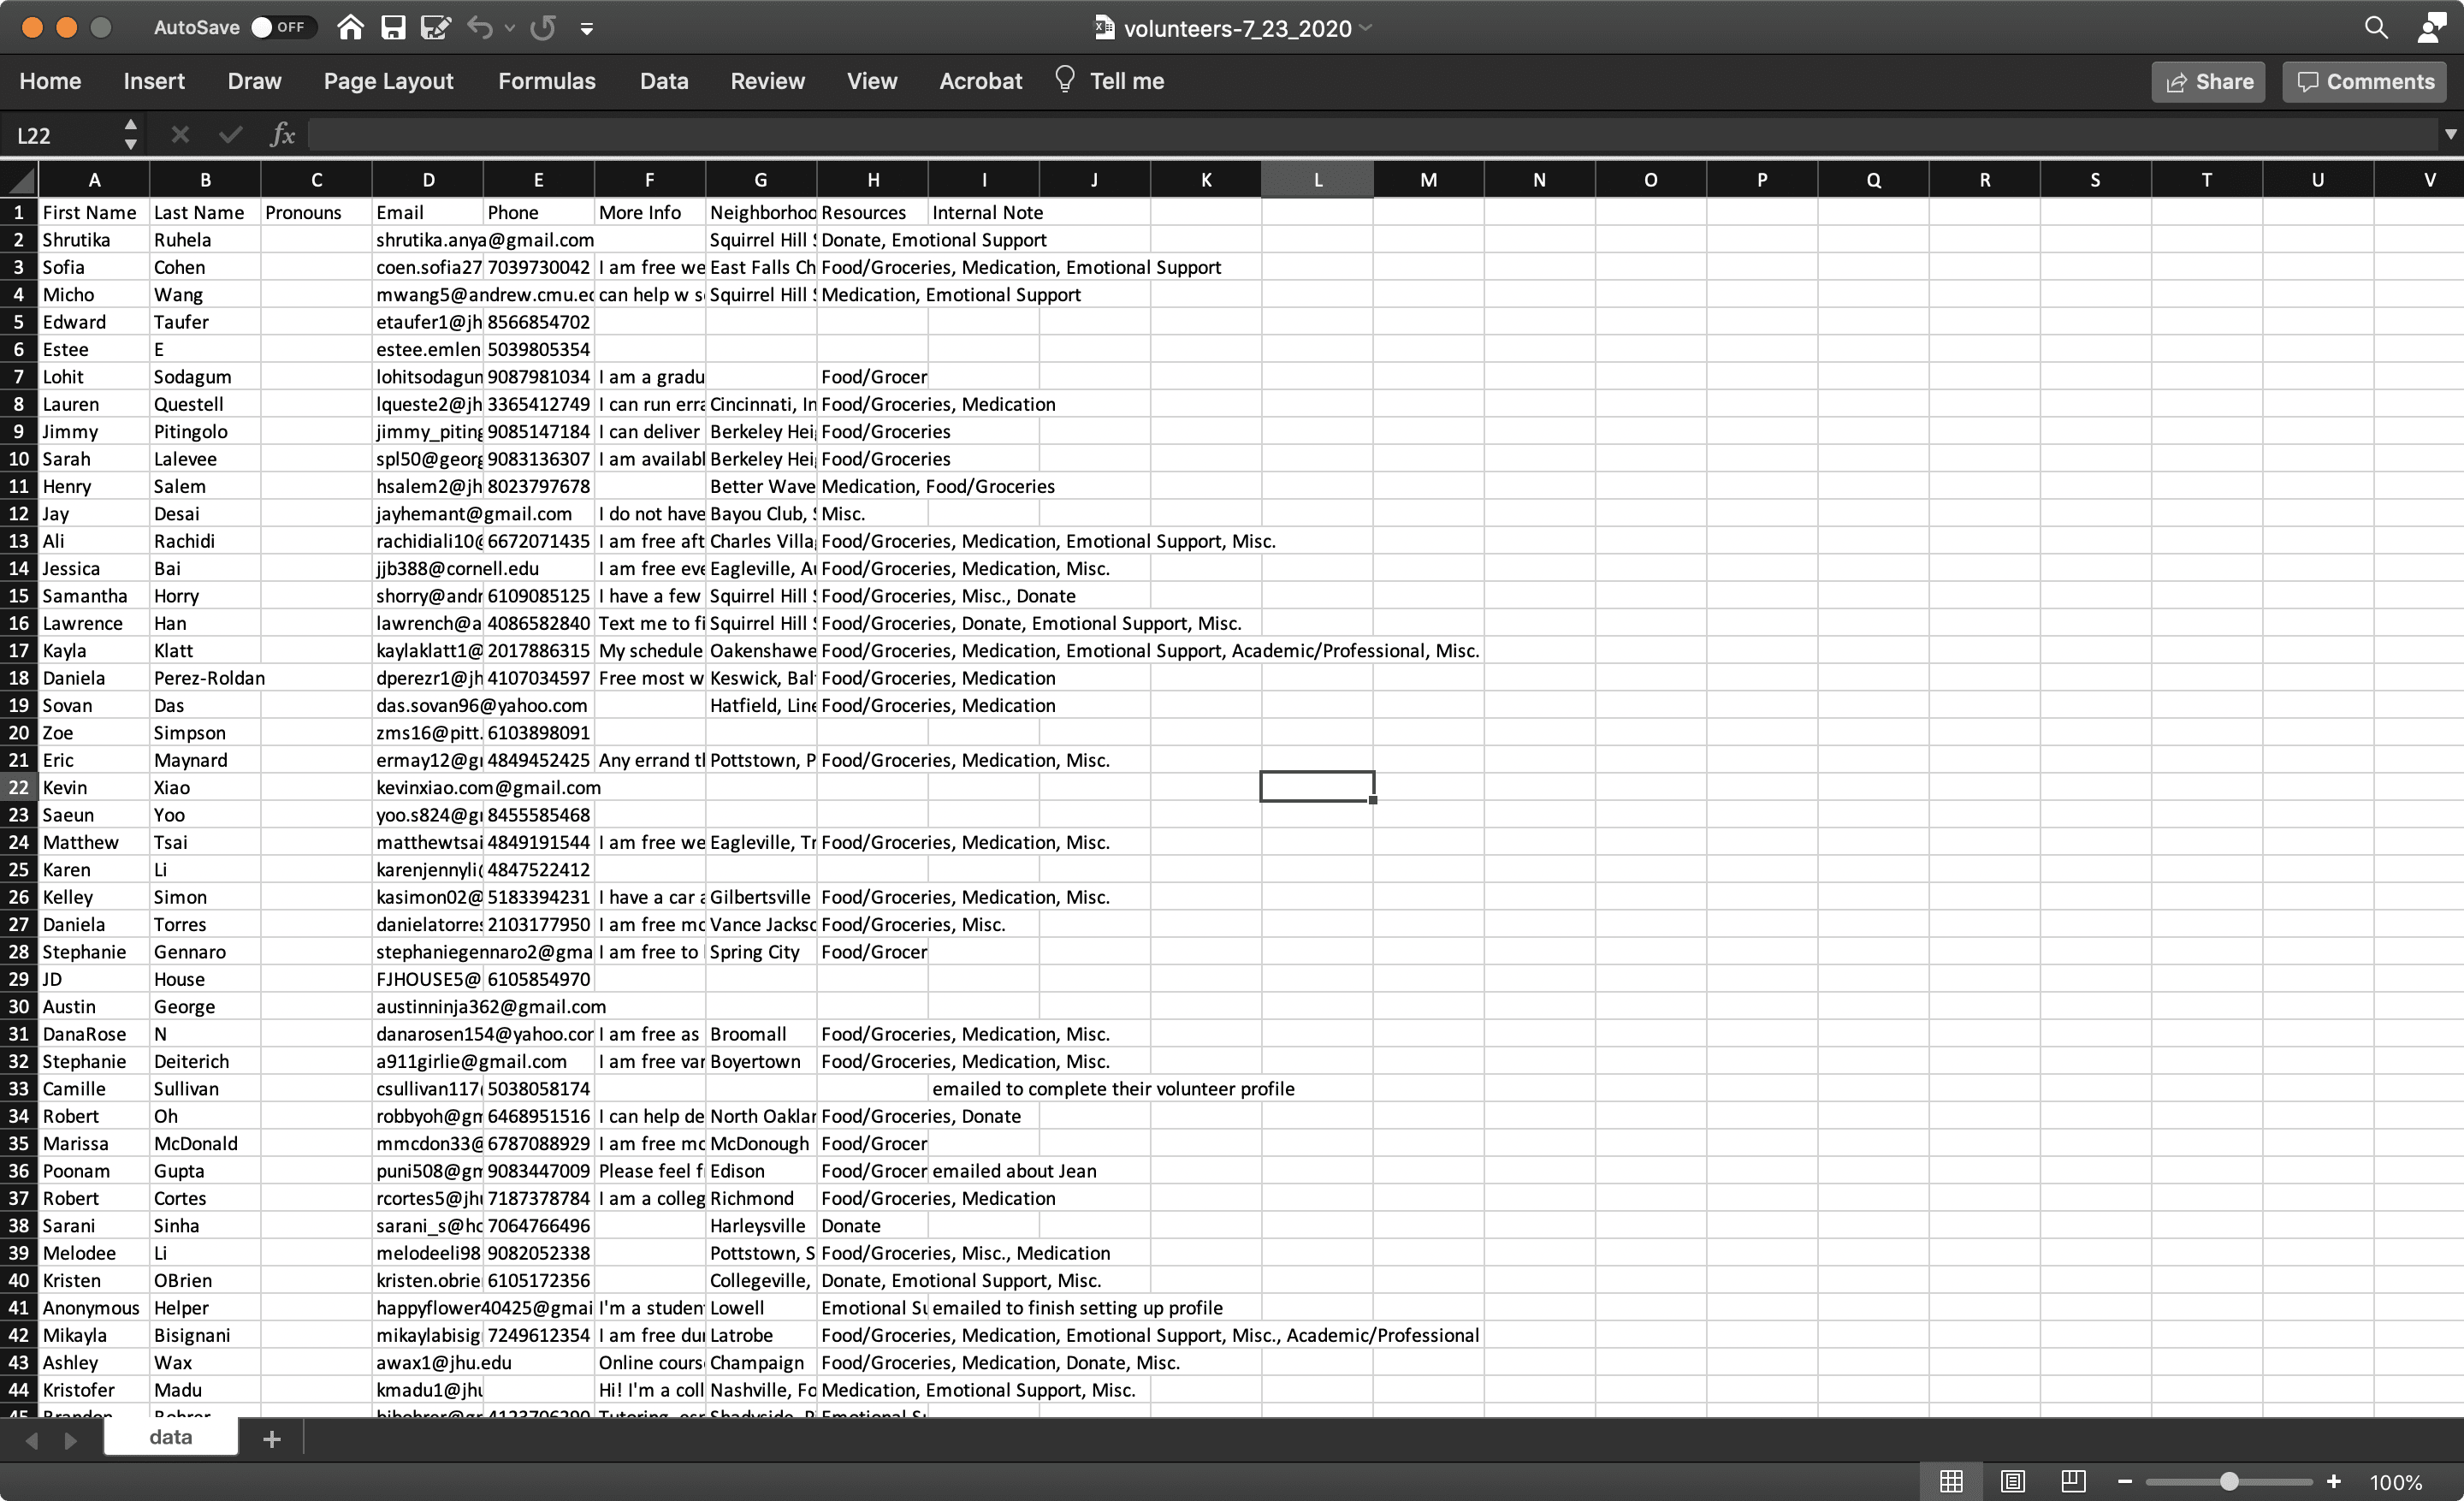Click the Undo arrow icon

480,27
